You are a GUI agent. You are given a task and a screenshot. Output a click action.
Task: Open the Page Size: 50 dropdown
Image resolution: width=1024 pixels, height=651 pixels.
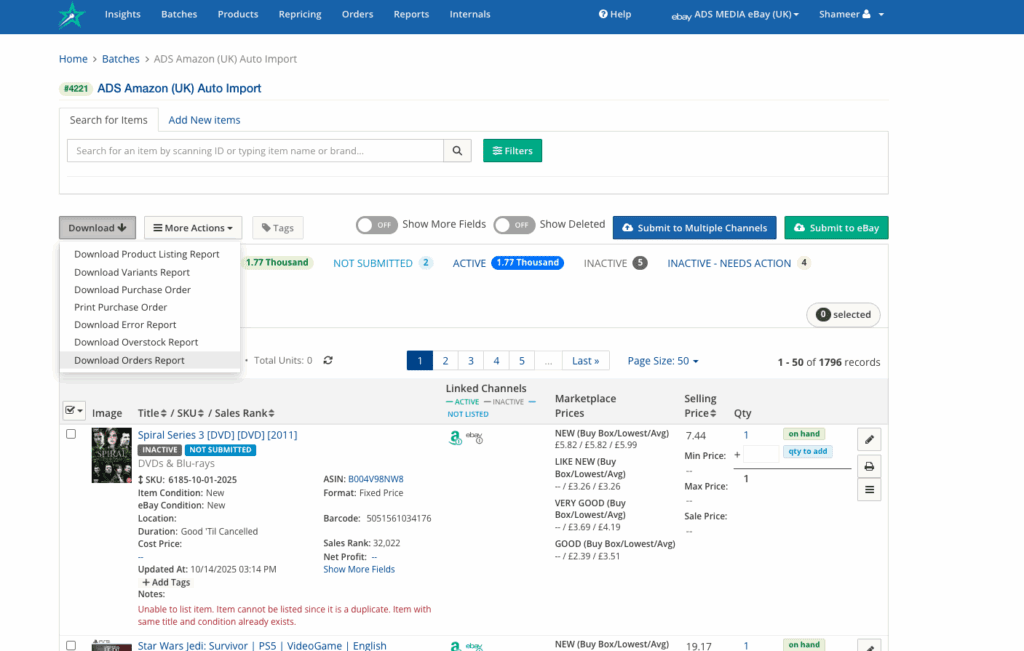pyautogui.click(x=662, y=361)
